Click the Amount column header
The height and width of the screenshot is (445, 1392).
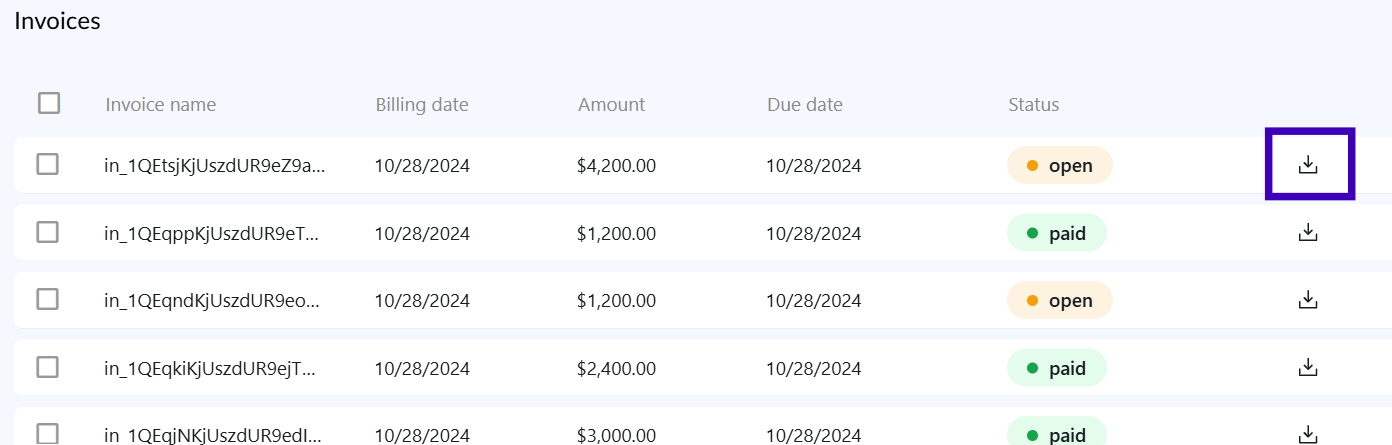click(x=612, y=105)
